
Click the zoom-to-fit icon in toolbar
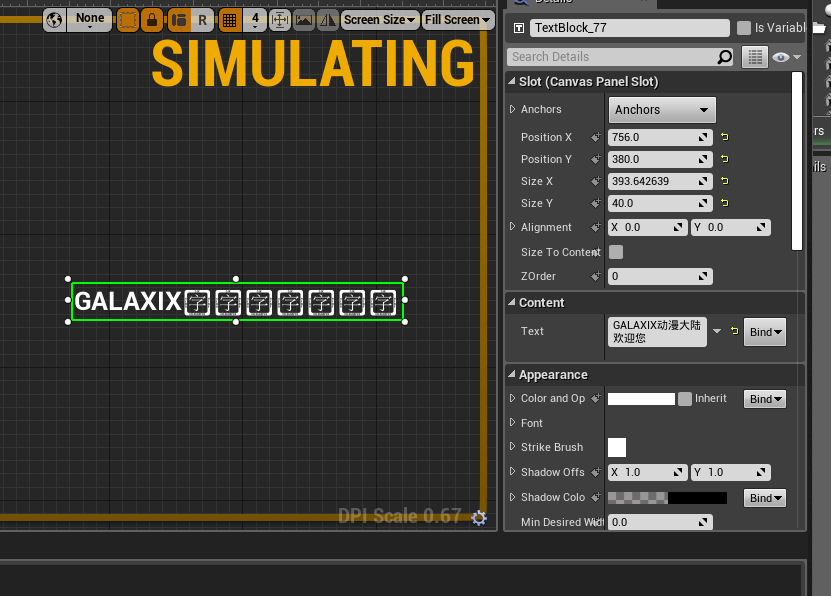(279, 20)
